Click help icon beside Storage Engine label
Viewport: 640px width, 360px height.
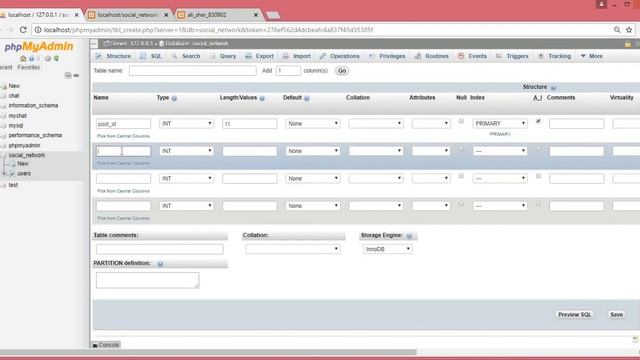(x=409, y=236)
